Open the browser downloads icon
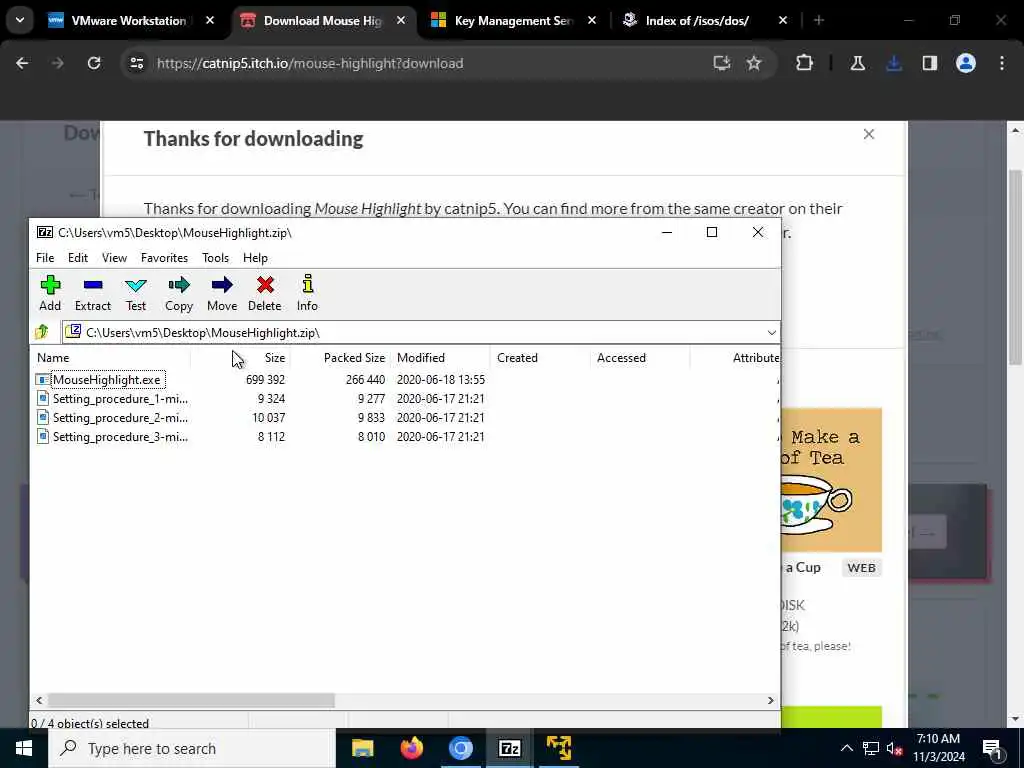Screen dimensions: 1024x768 [894, 63]
